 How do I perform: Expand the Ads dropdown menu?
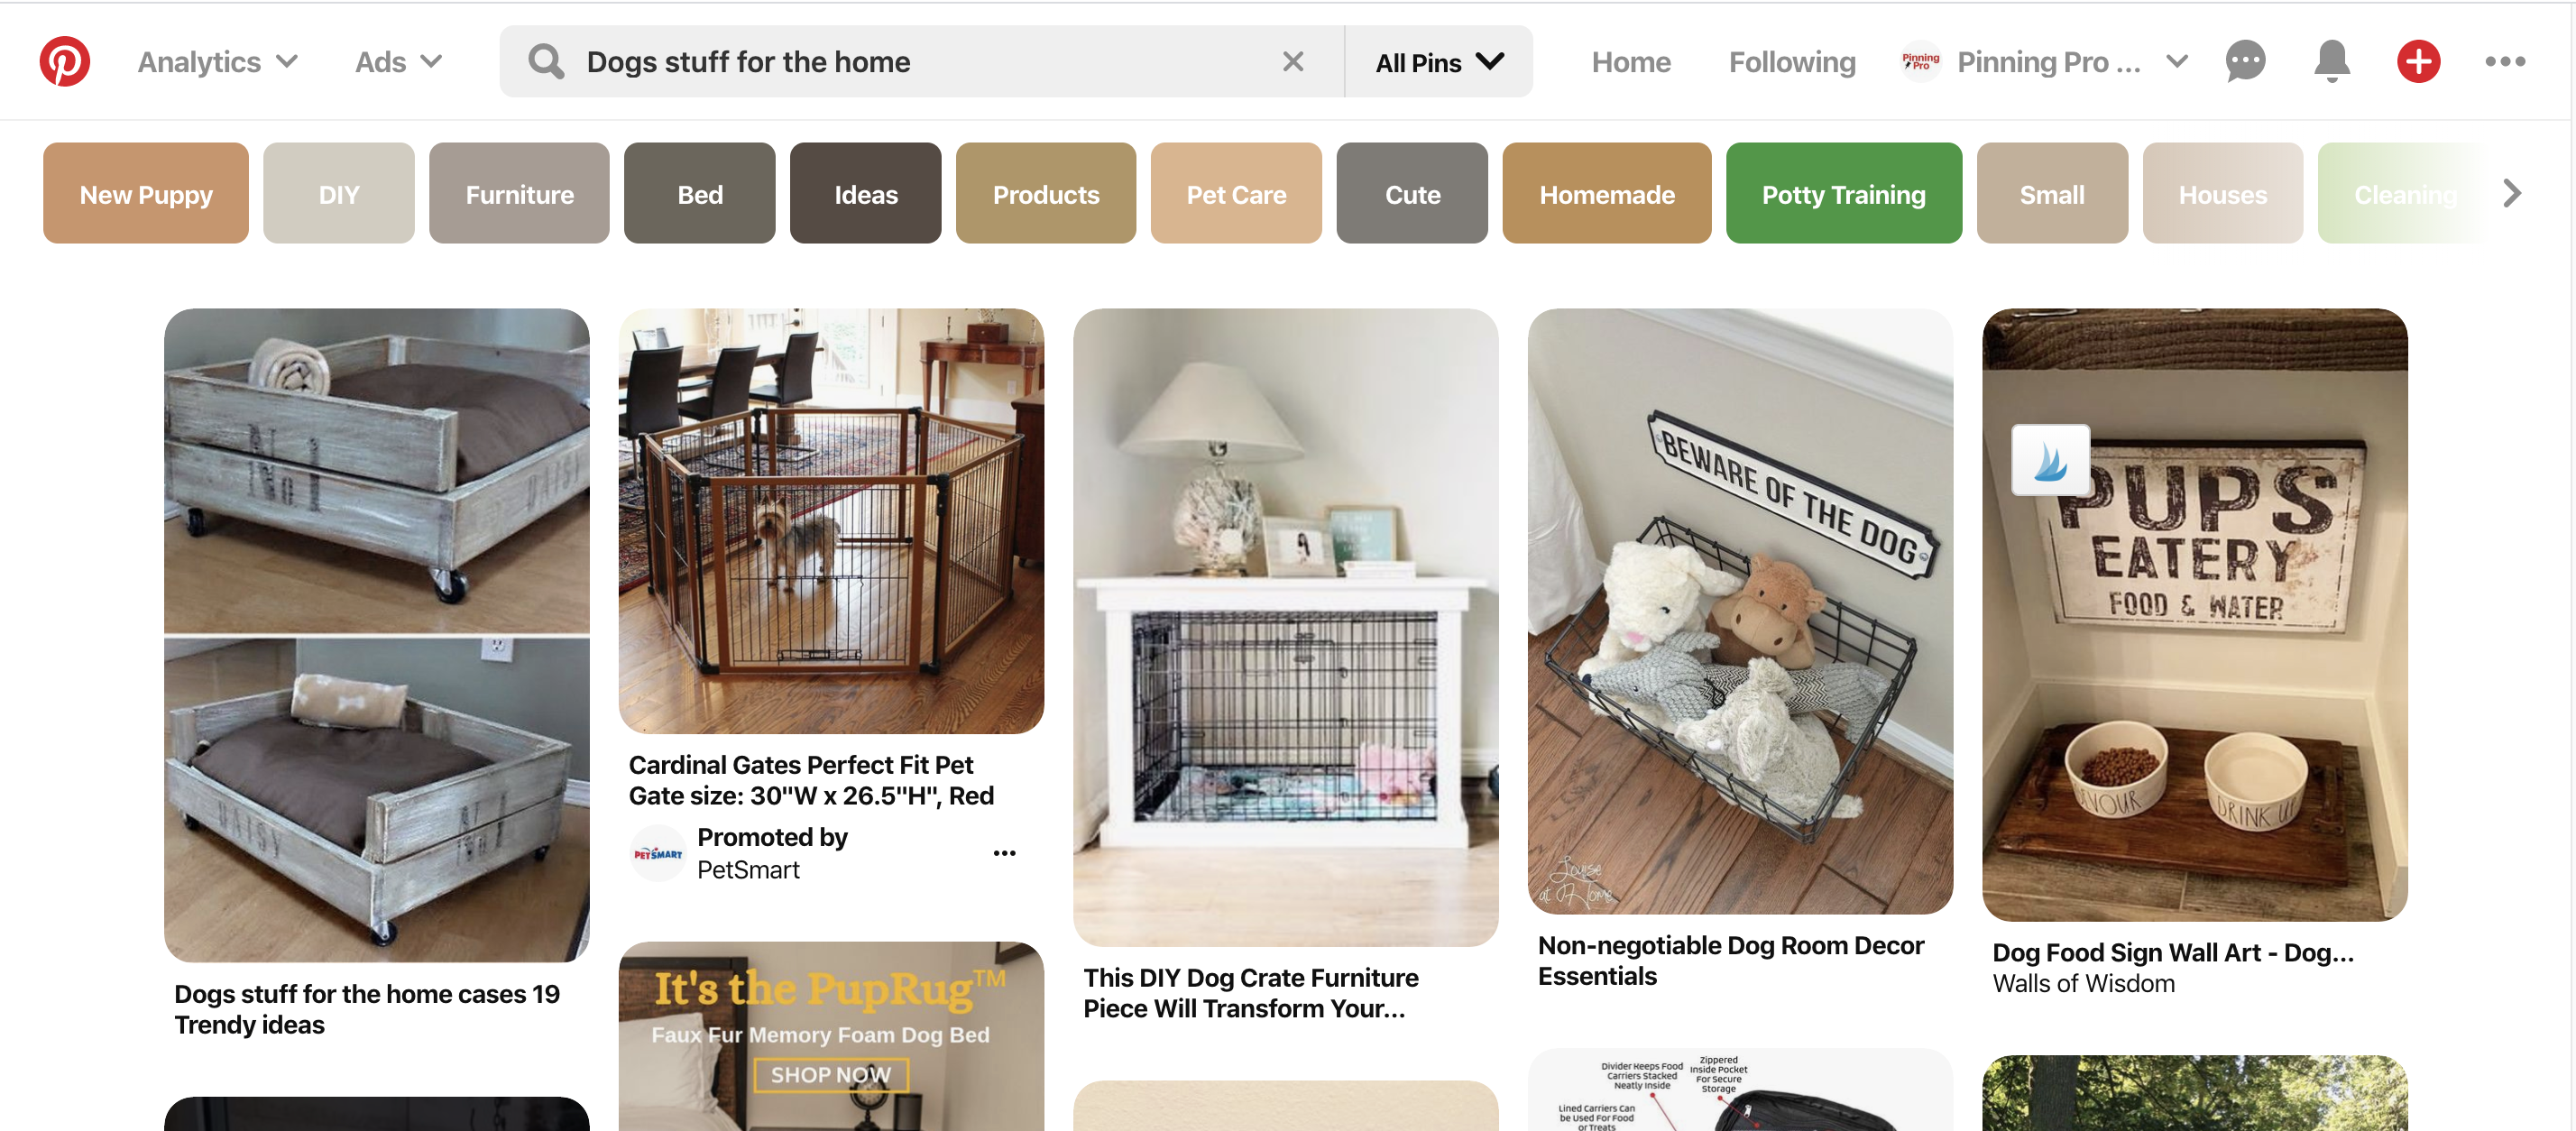(398, 61)
